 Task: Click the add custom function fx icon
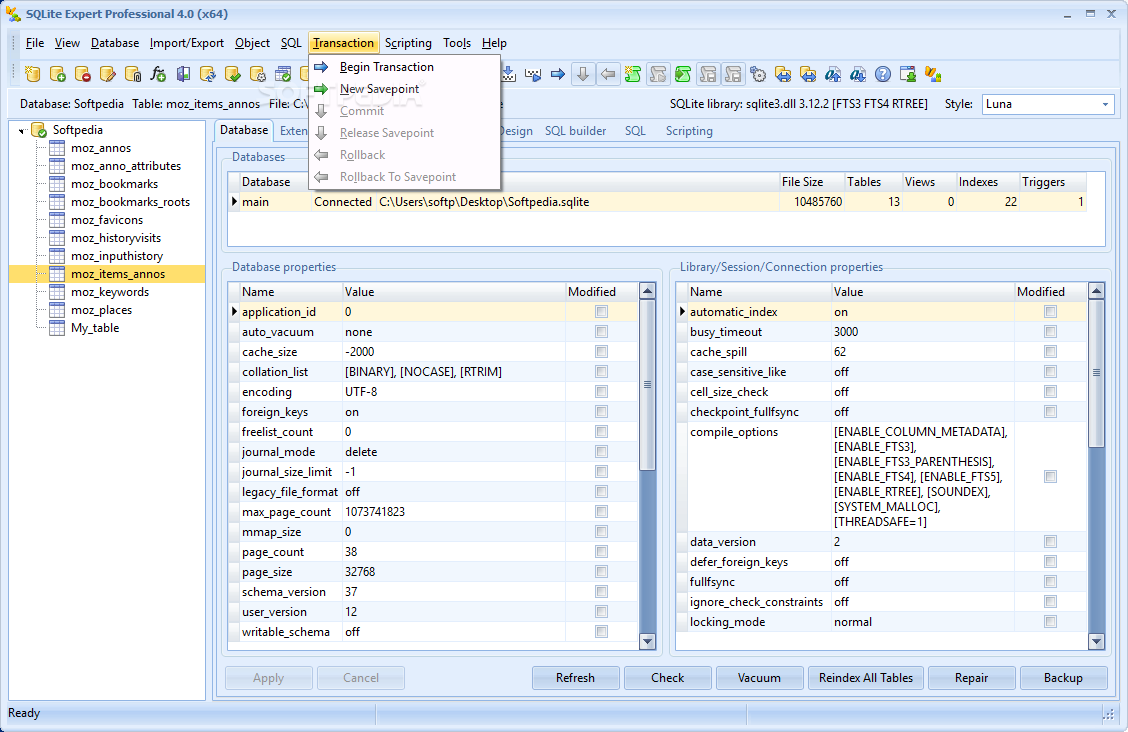tap(158, 74)
